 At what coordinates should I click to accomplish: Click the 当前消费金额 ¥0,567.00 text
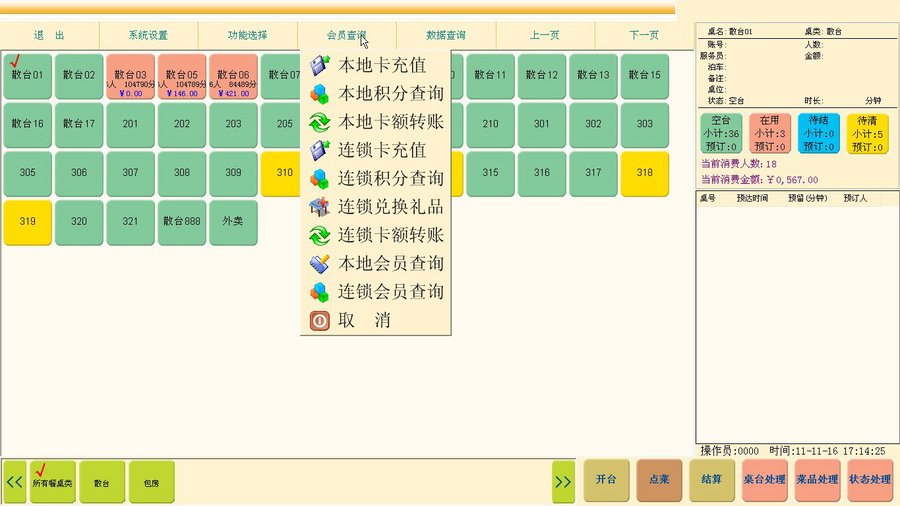pyautogui.click(x=759, y=180)
